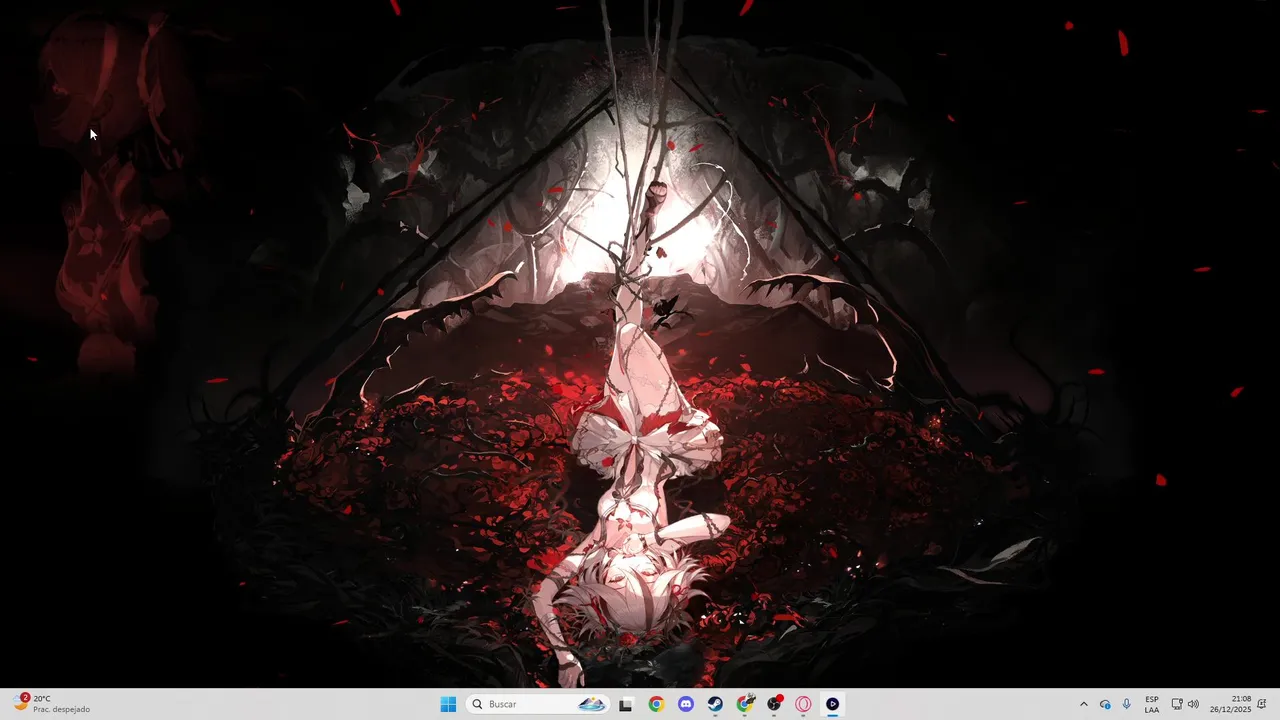Open Steam from the taskbar
1280x720 pixels.
[x=715, y=704]
